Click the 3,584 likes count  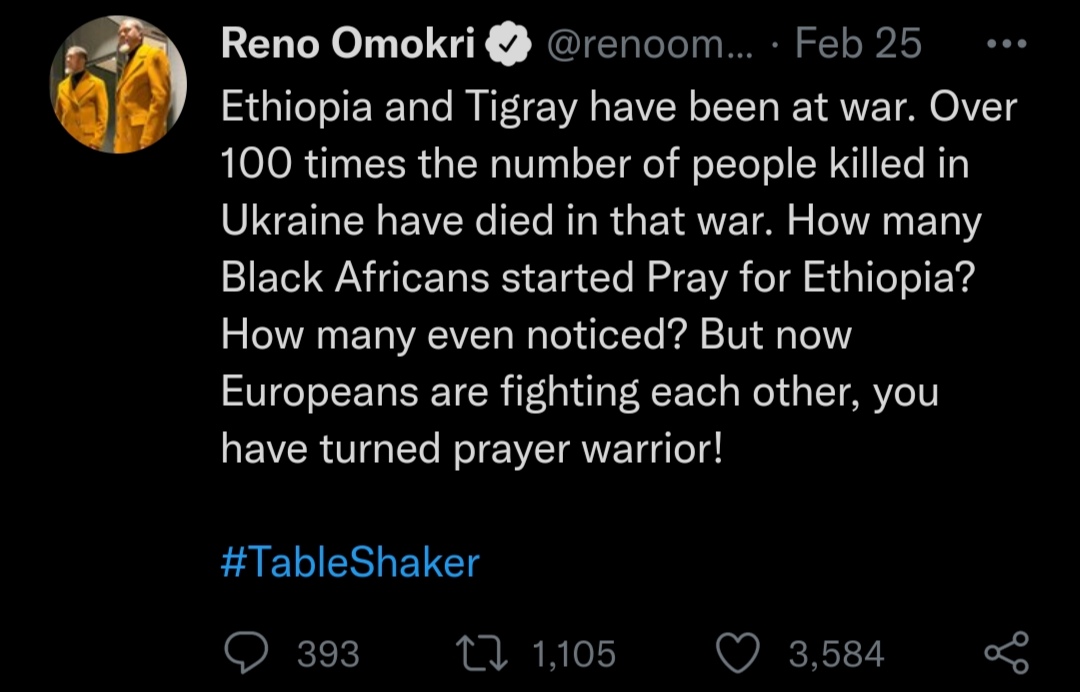[836, 654]
